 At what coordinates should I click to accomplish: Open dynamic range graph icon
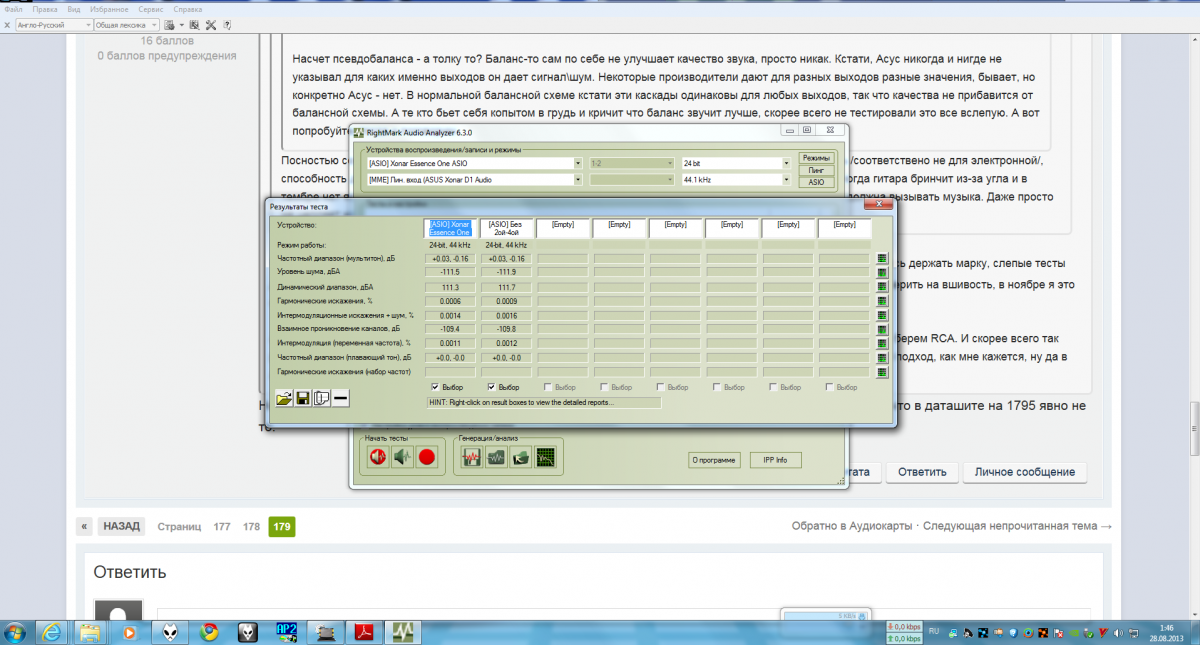click(882, 287)
